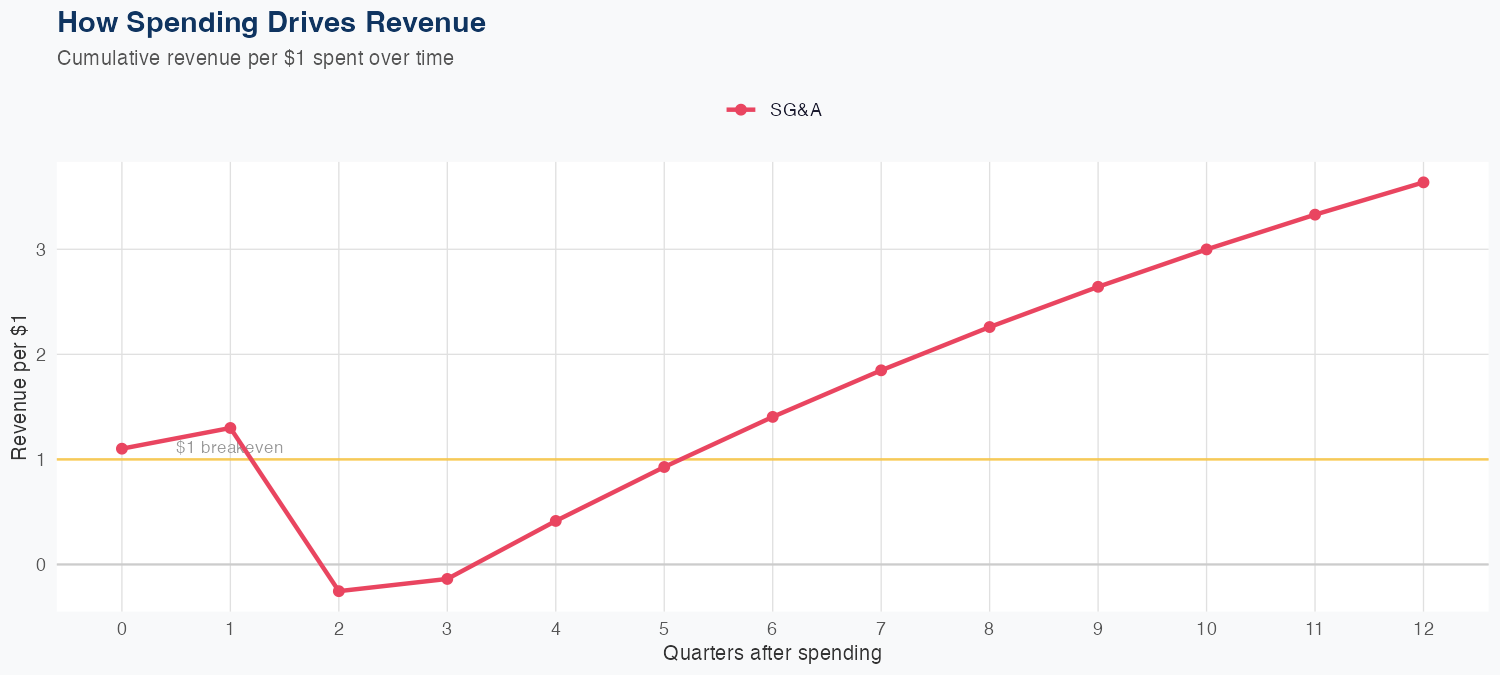Click the chart subtitle about cumulative revenue

coord(255,58)
